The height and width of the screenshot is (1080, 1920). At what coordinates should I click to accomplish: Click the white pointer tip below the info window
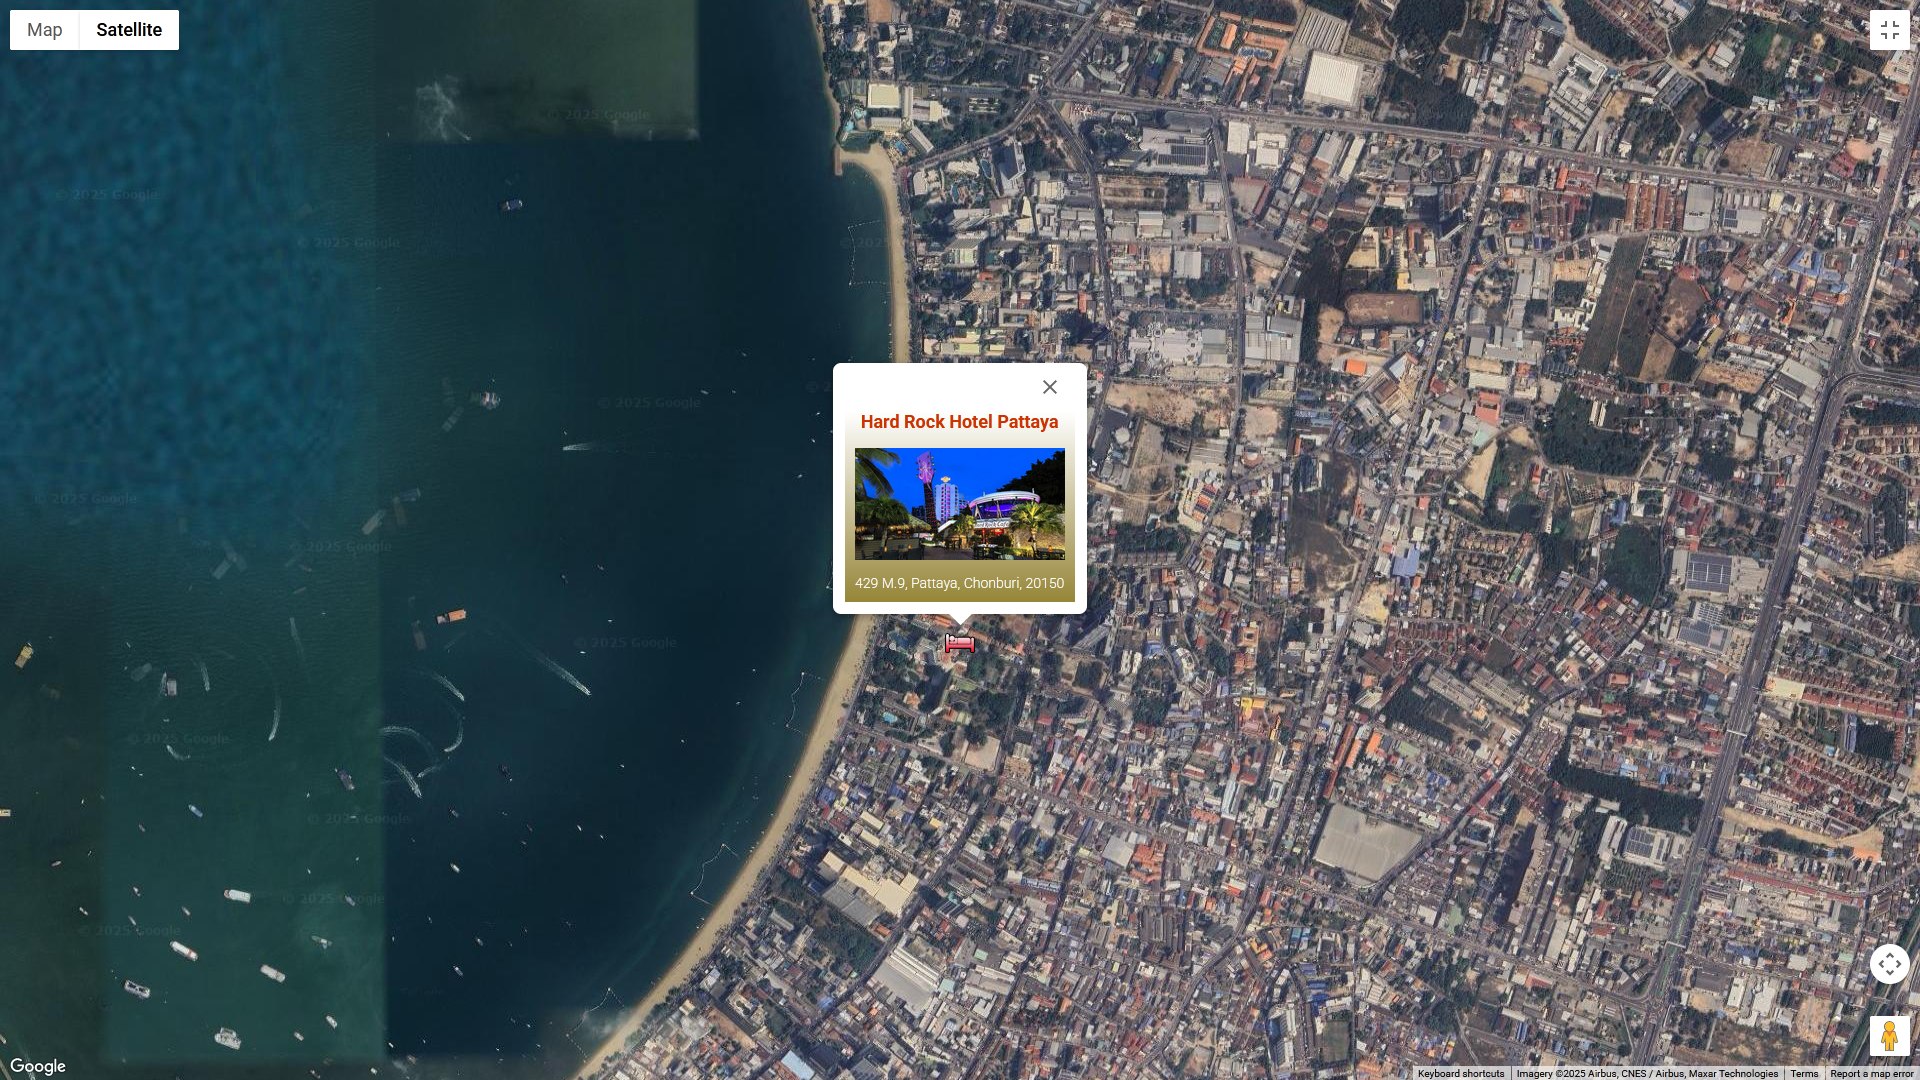coord(960,620)
